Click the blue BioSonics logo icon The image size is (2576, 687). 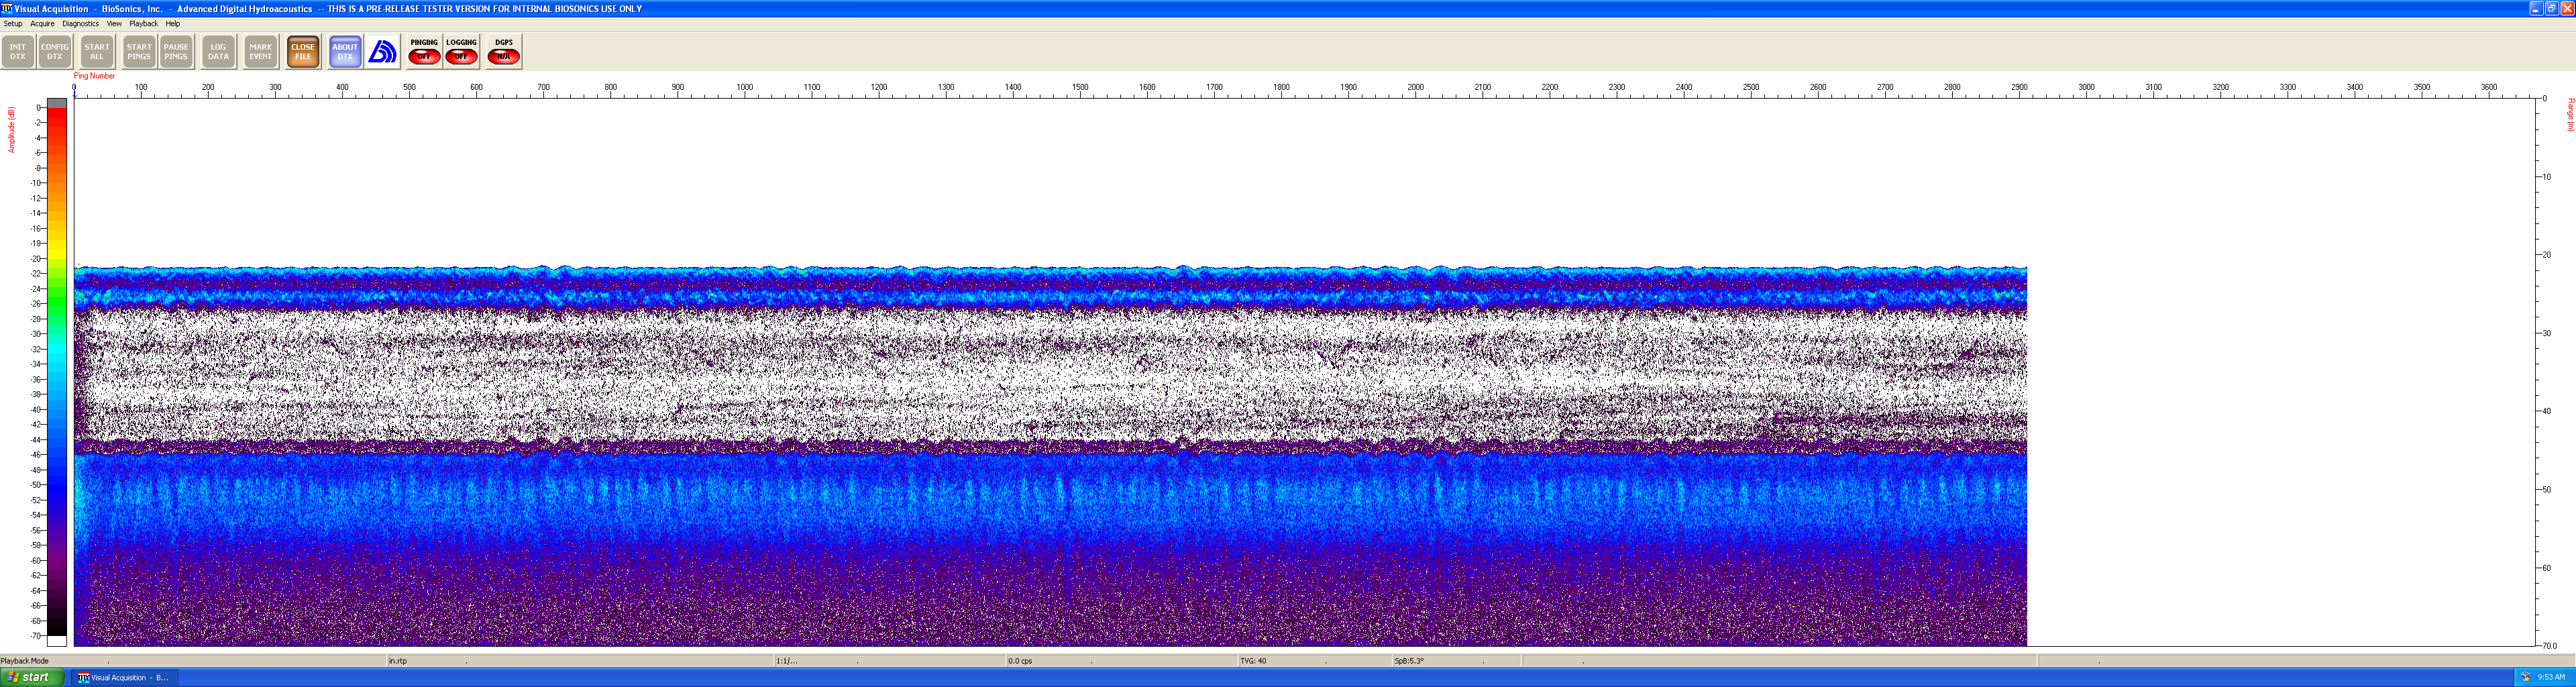tap(382, 52)
